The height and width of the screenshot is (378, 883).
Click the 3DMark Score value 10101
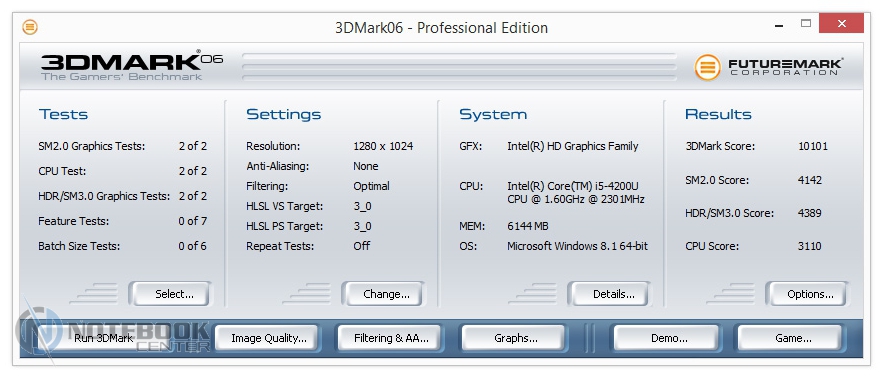(813, 146)
